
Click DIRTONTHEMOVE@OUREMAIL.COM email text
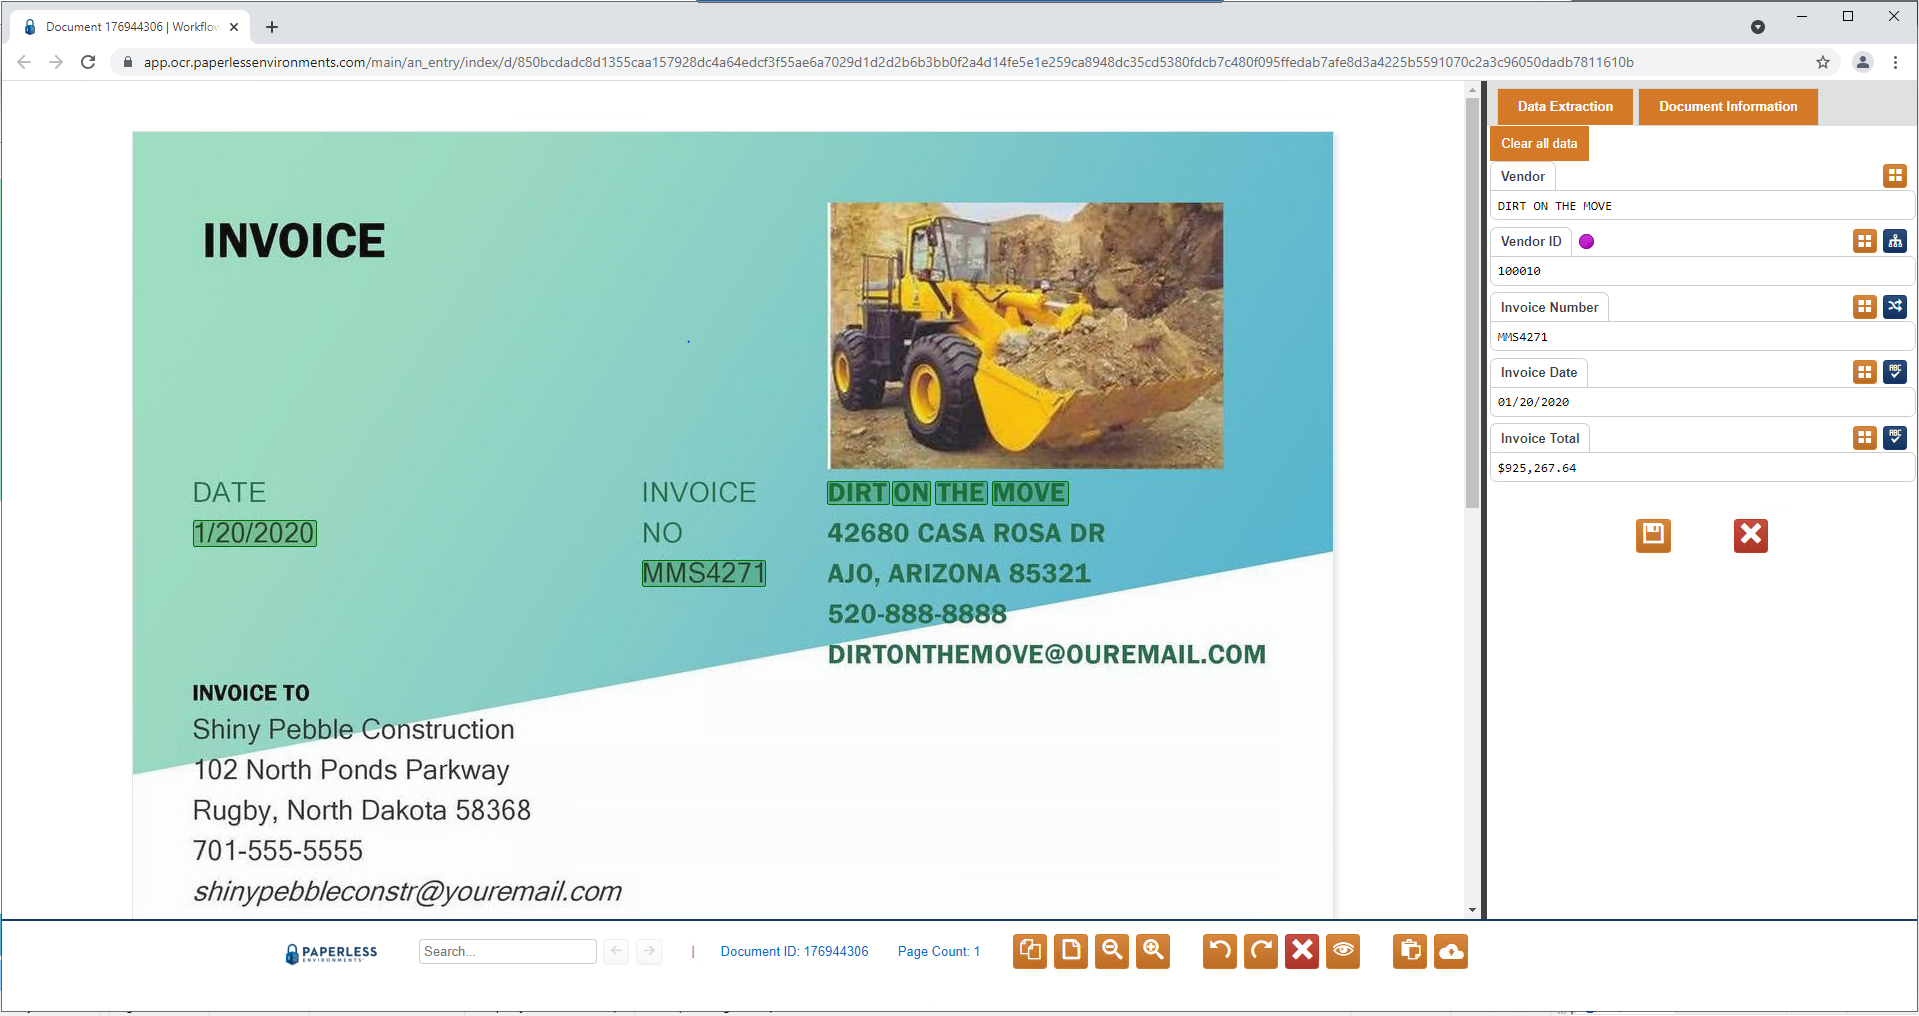1047,654
